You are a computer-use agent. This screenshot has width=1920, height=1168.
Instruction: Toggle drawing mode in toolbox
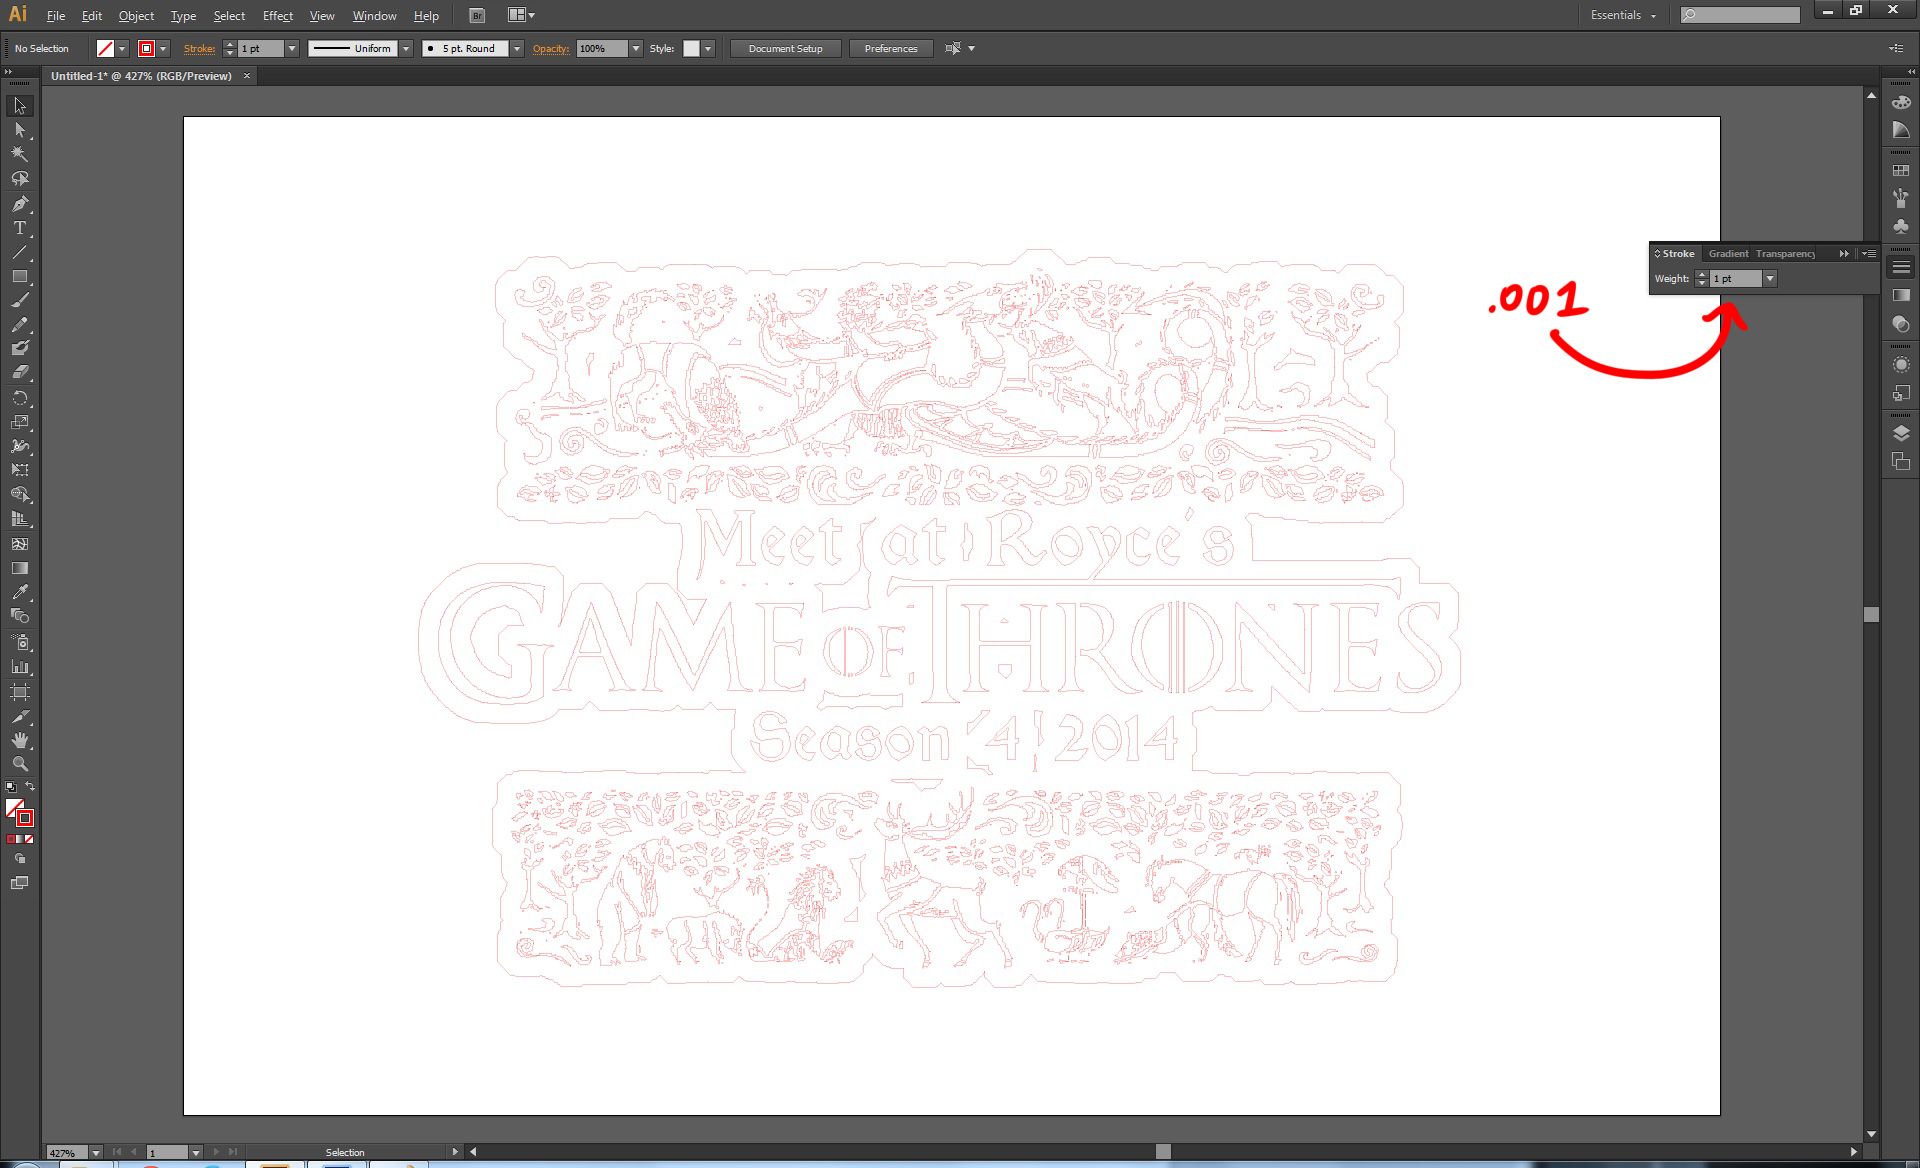(x=19, y=859)
